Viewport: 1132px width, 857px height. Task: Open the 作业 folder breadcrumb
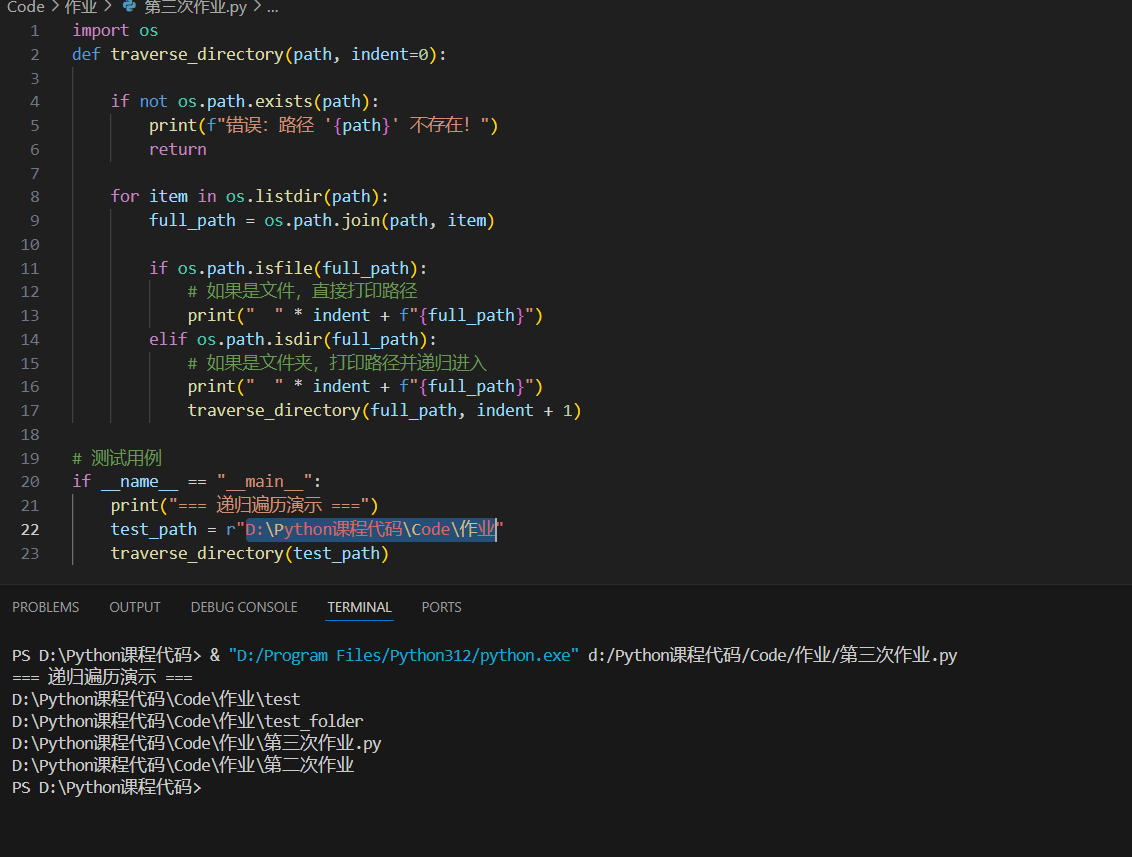pos(81,7)
